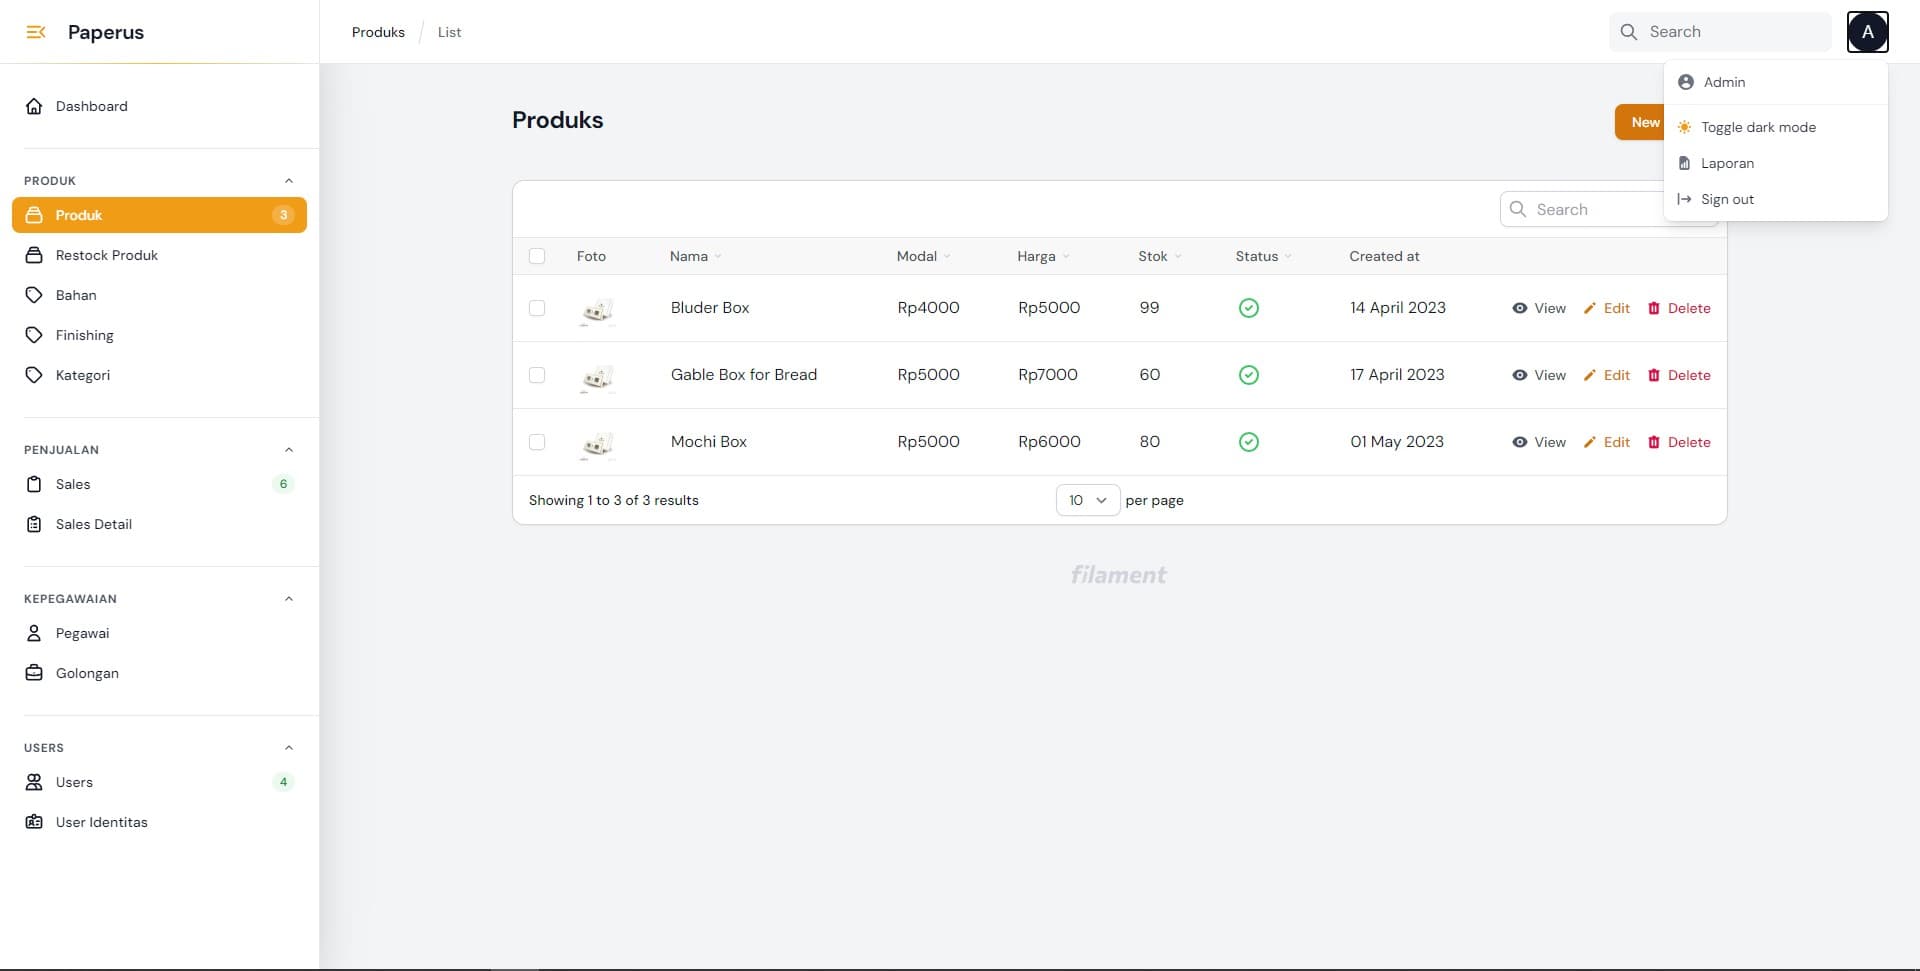Viewport: 1920px width, 971px height.
Task: Click the search magnifier in the top bar
Action: (x=1629, y=31)
